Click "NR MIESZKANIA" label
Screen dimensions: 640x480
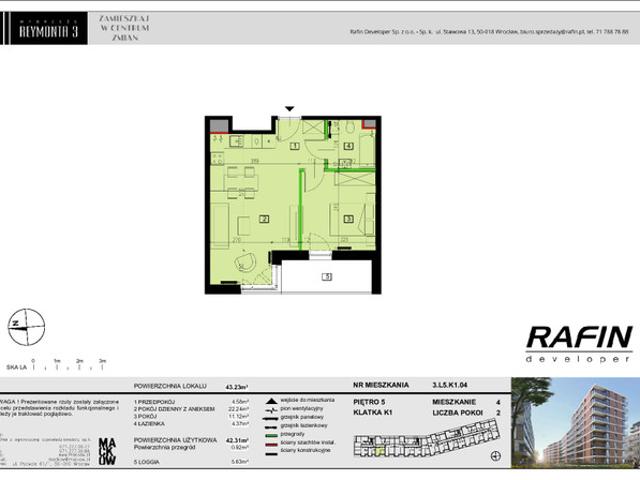pos(381,385)
